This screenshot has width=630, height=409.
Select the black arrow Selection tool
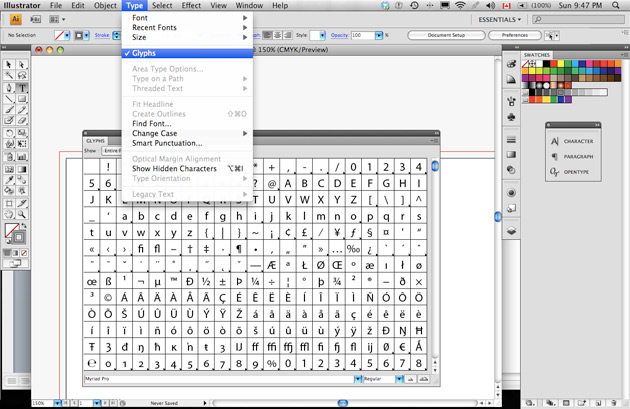point(9,64)
